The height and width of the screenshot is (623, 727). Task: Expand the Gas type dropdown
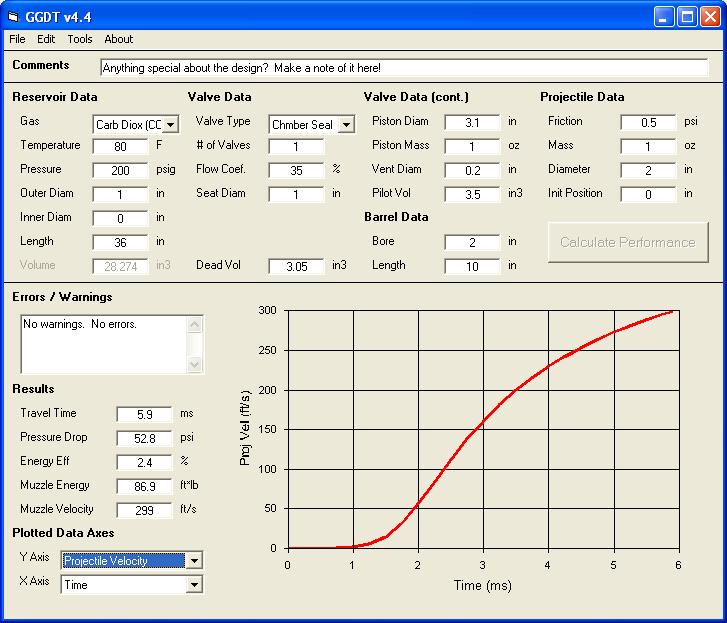170,125
